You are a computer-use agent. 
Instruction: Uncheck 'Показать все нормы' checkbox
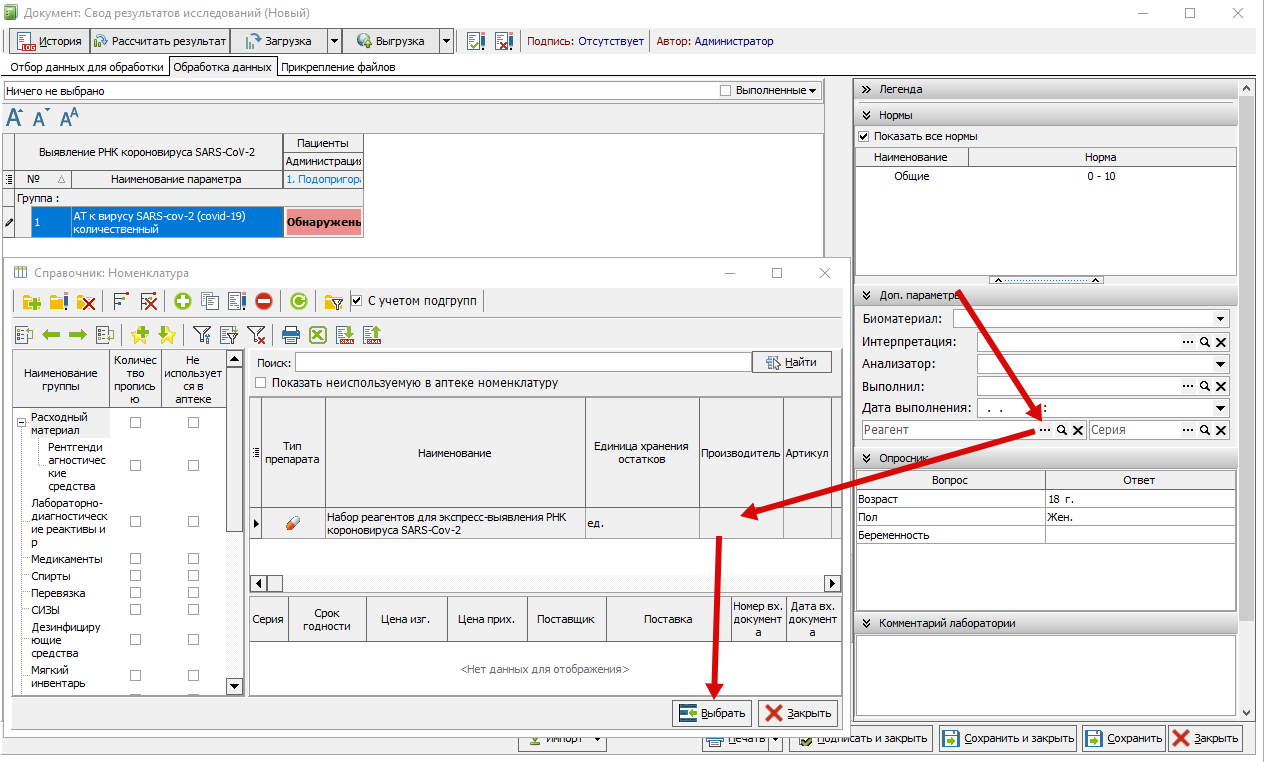pyautogui.click(x=864, y=136)
